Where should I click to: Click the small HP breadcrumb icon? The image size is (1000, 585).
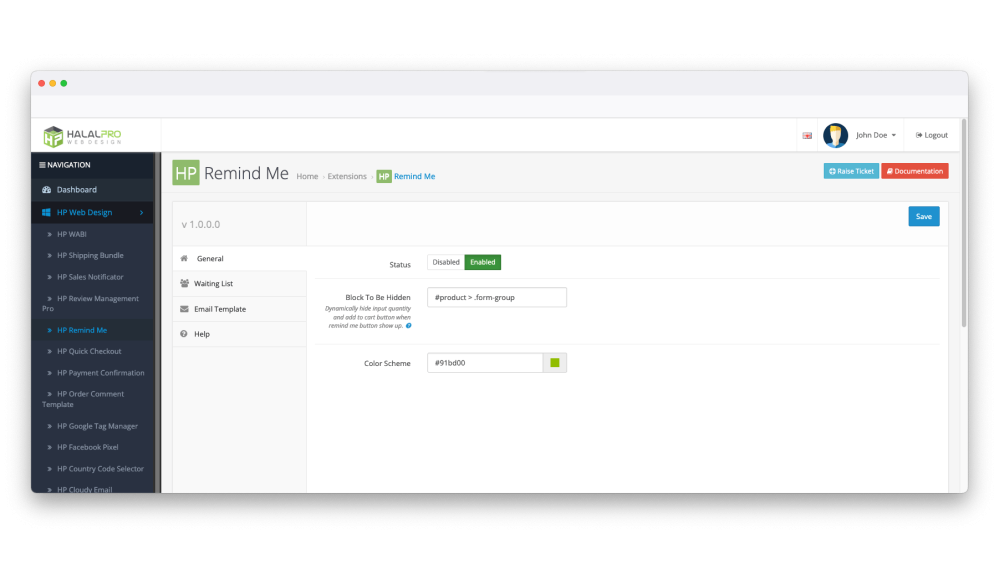pyautogui.click(x=383, y=176)
